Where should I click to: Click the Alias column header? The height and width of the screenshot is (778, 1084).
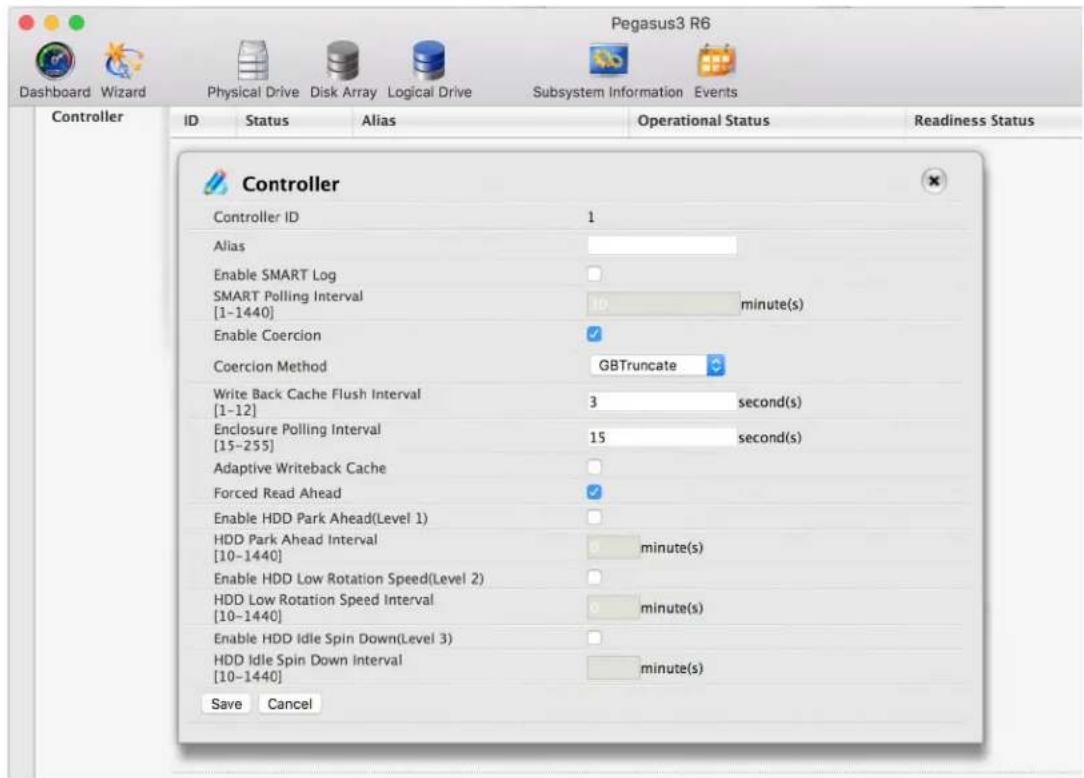378,120
